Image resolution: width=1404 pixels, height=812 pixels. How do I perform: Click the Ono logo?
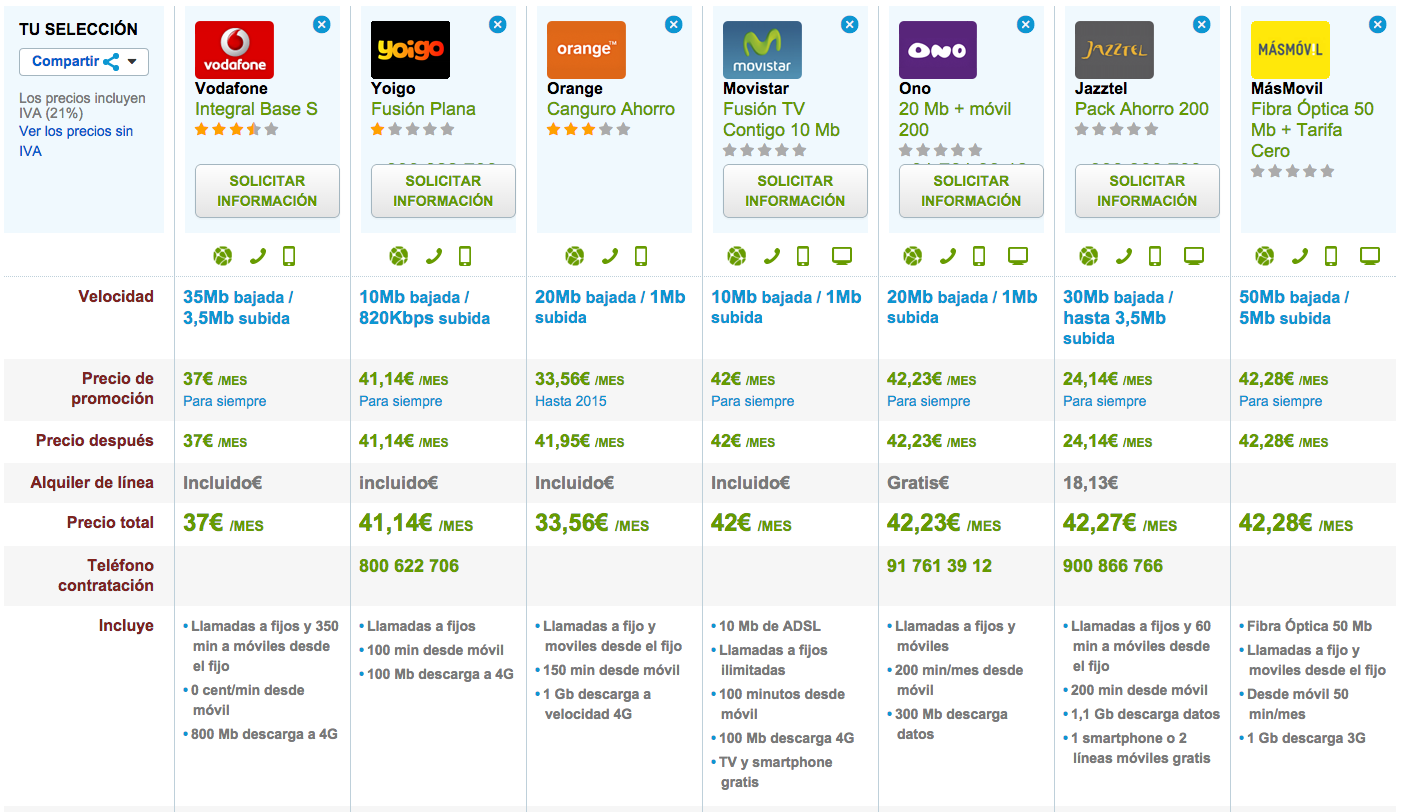pos(938,50)
